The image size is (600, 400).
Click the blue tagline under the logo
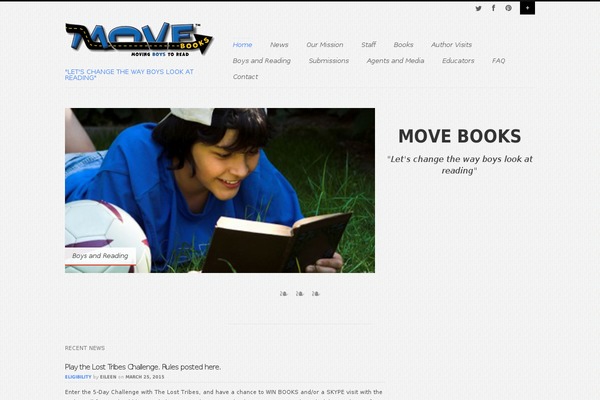pos(129,75)
